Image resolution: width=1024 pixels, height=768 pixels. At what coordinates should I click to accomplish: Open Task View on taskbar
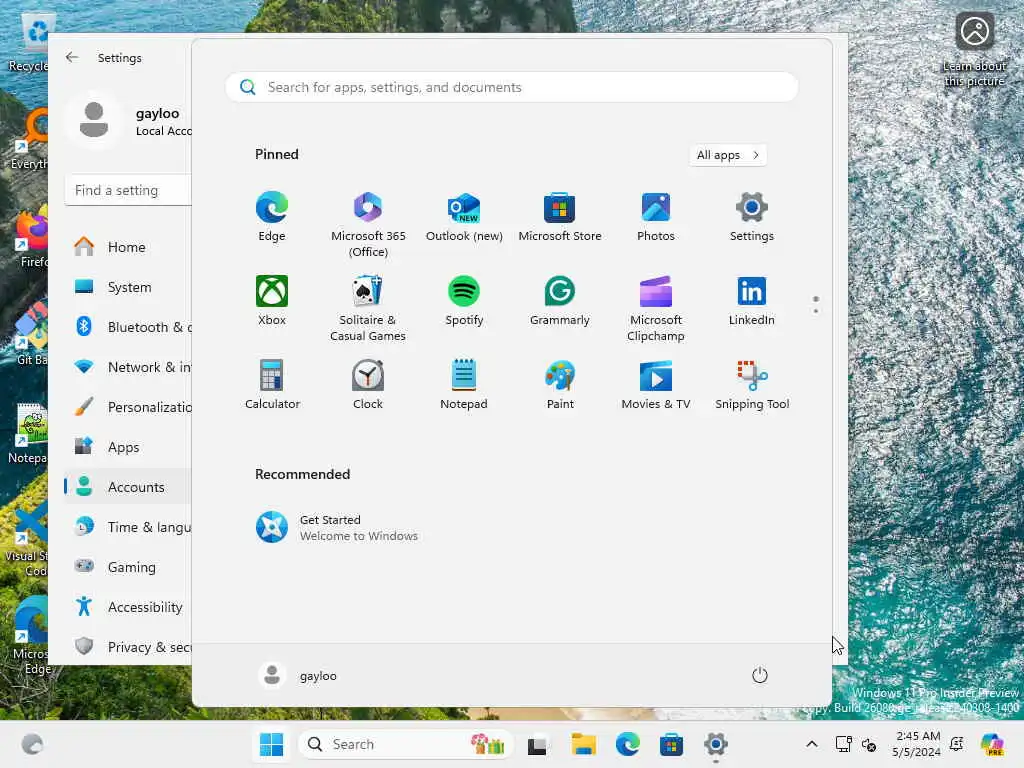coord(537,744)
